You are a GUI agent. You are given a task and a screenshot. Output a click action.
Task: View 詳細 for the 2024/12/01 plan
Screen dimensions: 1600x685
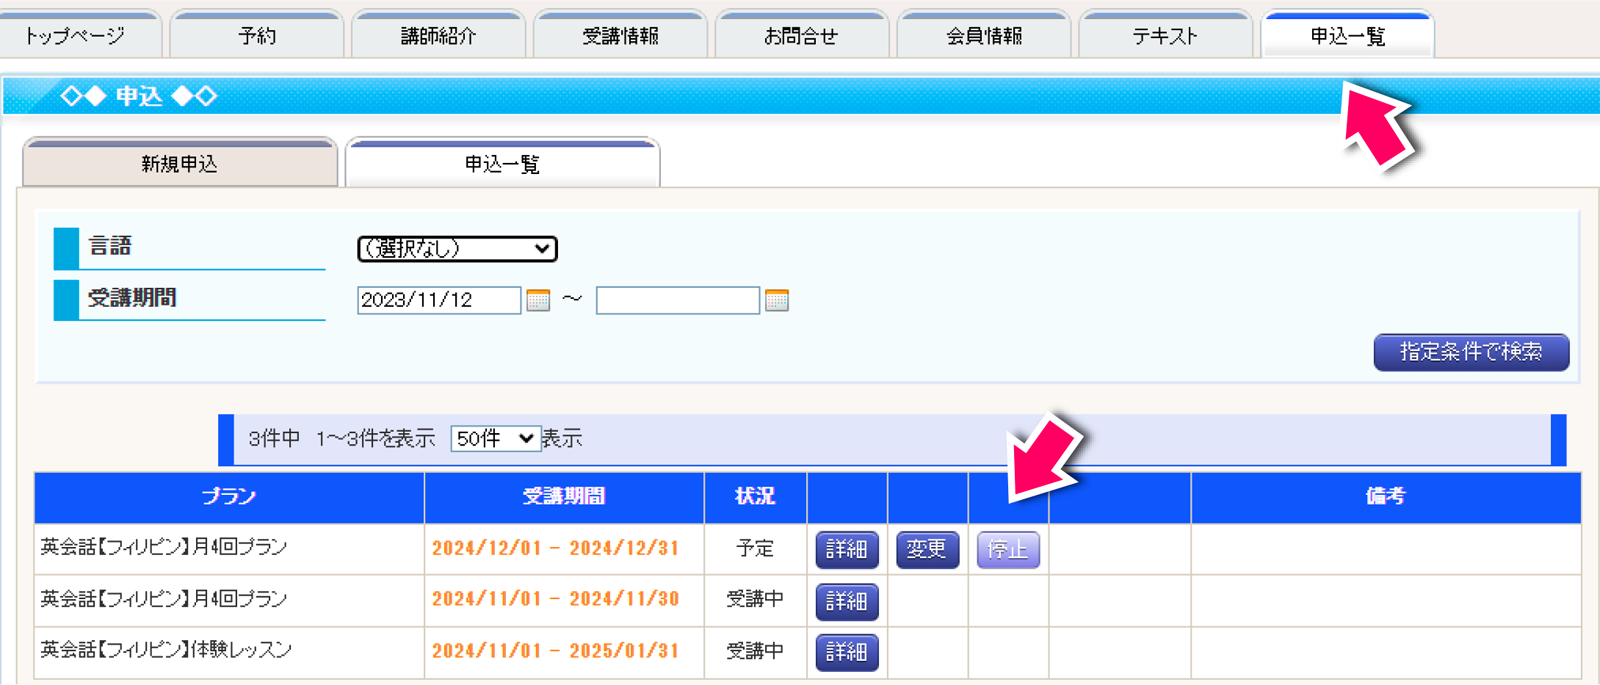[x=847, y=549]
